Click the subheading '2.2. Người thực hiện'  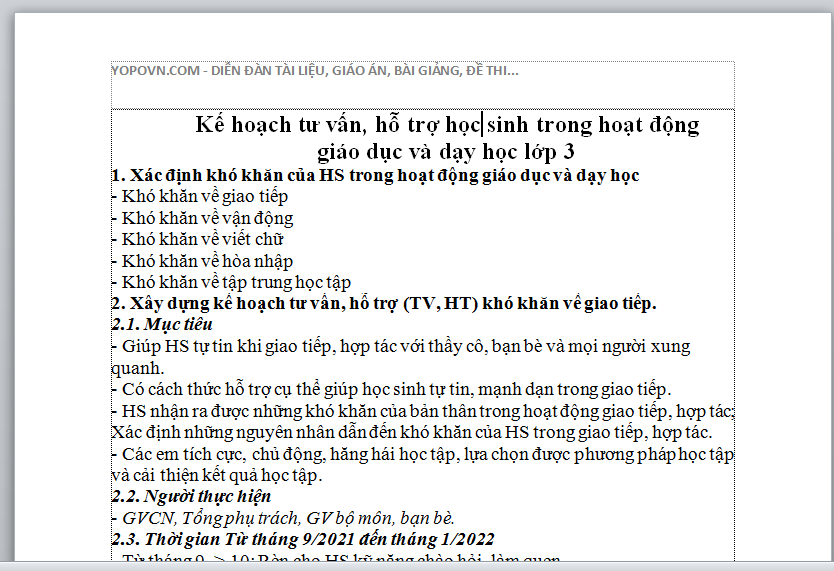[x=191, y=496]
